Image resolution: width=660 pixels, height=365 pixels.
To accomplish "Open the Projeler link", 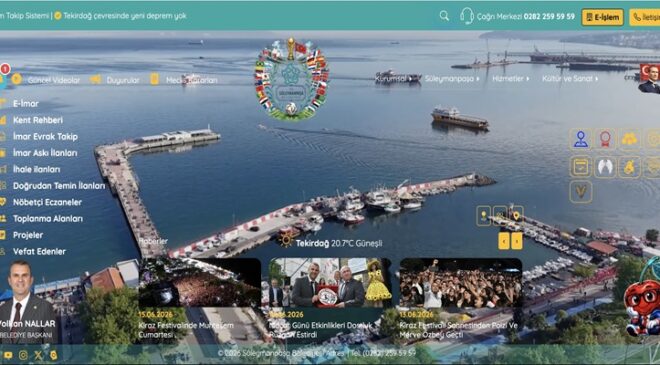I will pyautogui.click(x=28, y=235).
